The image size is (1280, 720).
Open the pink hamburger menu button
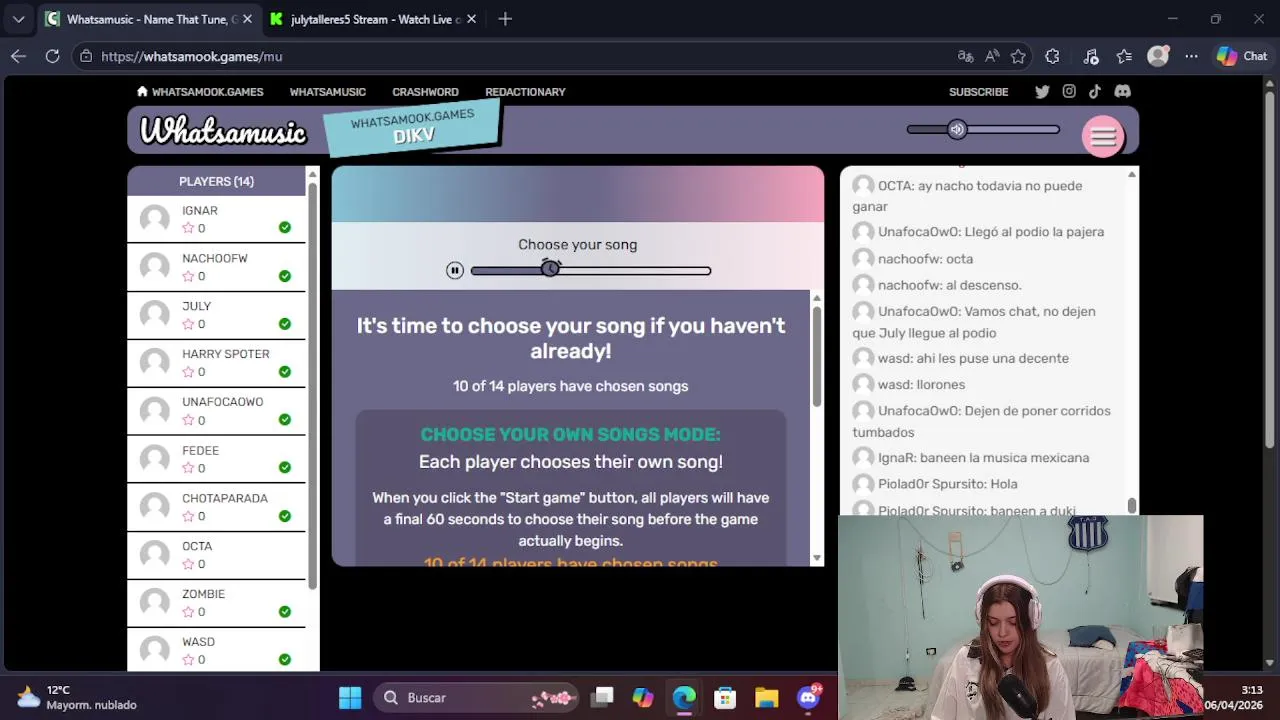click(1103, 137)
